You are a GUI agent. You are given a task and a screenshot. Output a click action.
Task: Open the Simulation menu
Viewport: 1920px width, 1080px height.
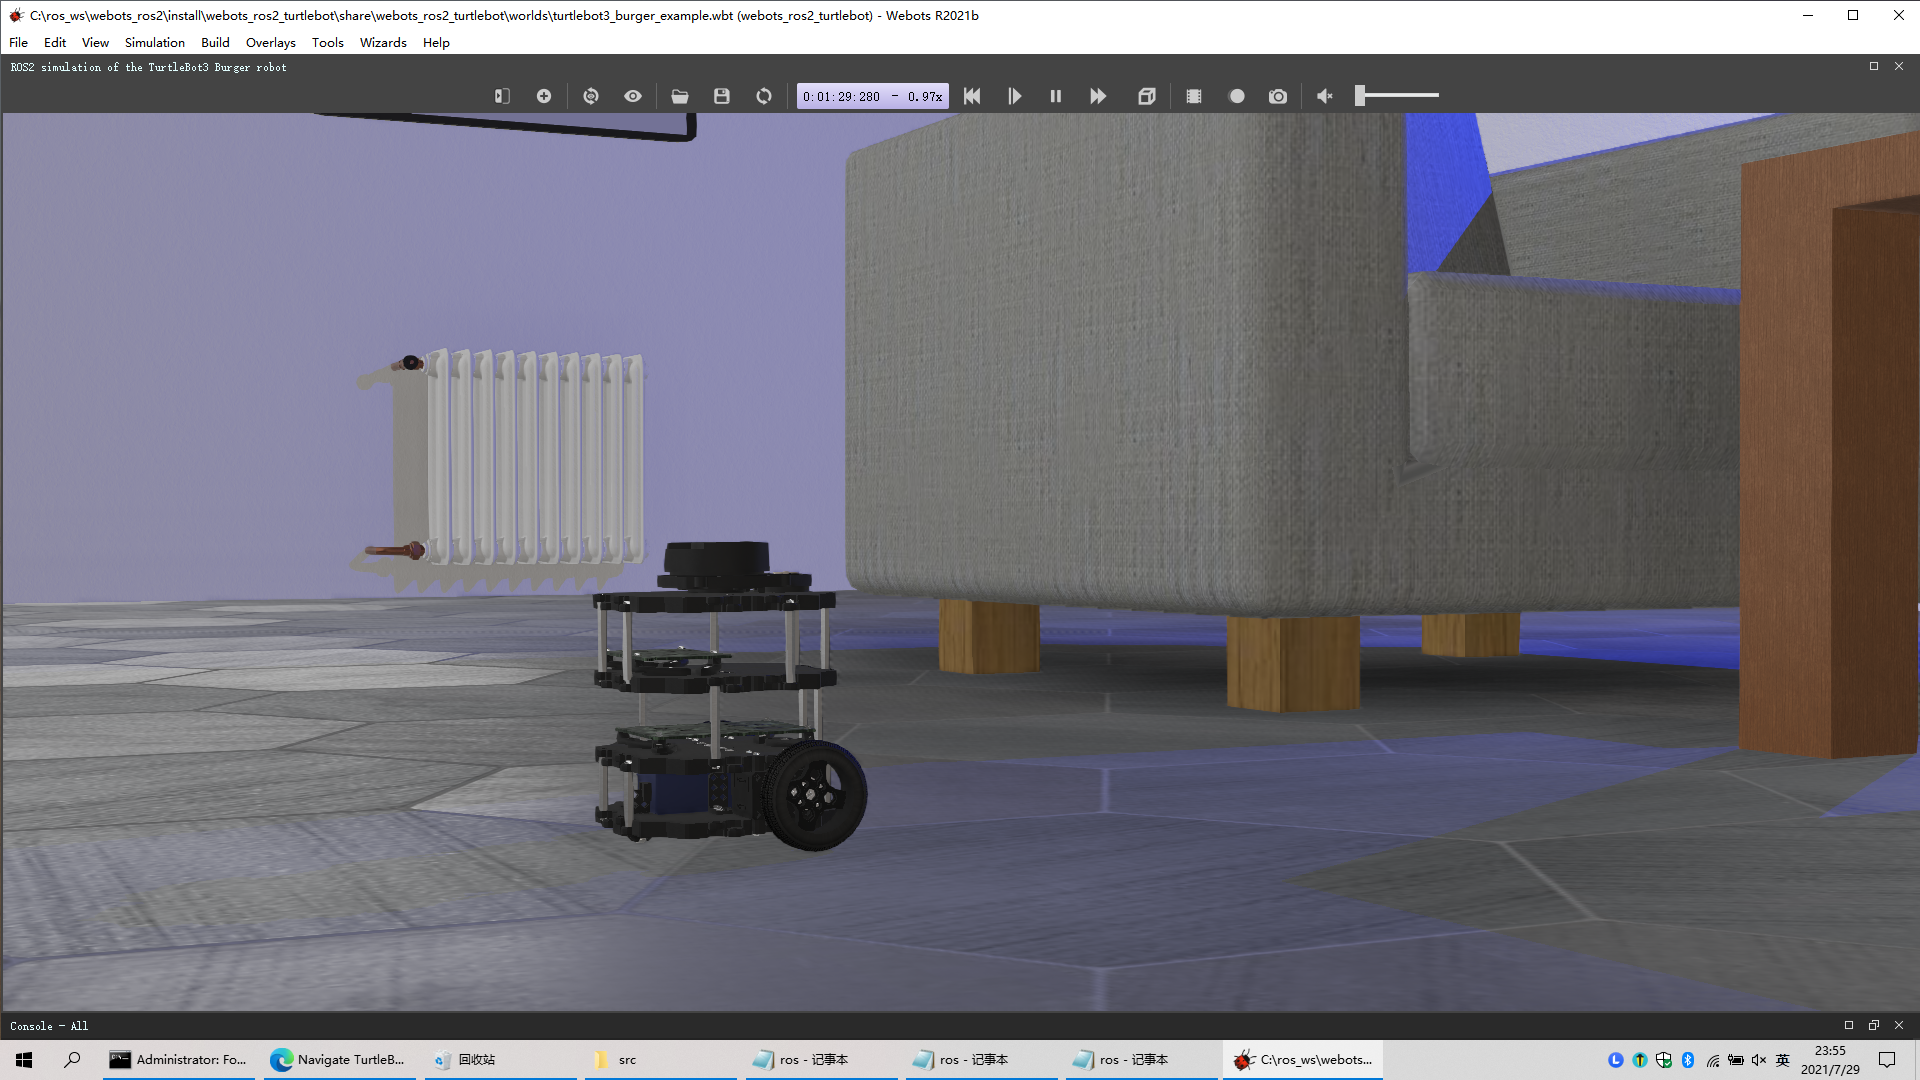coord(154,43)
